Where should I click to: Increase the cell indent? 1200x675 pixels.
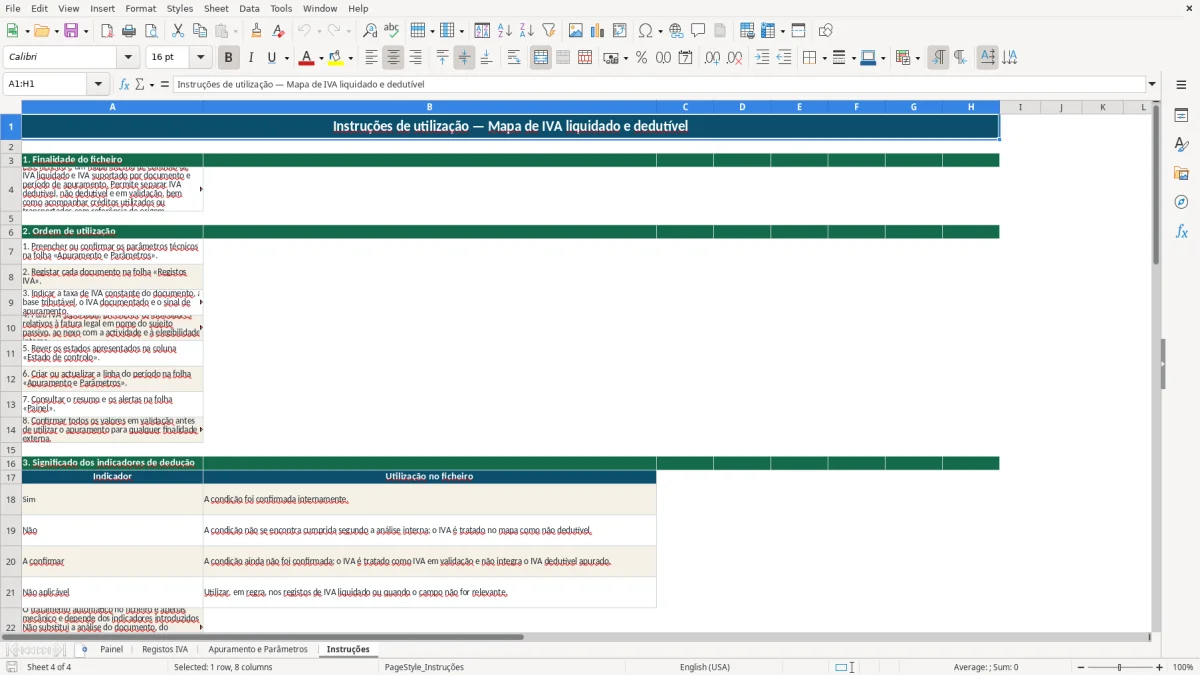coord(762,58)
